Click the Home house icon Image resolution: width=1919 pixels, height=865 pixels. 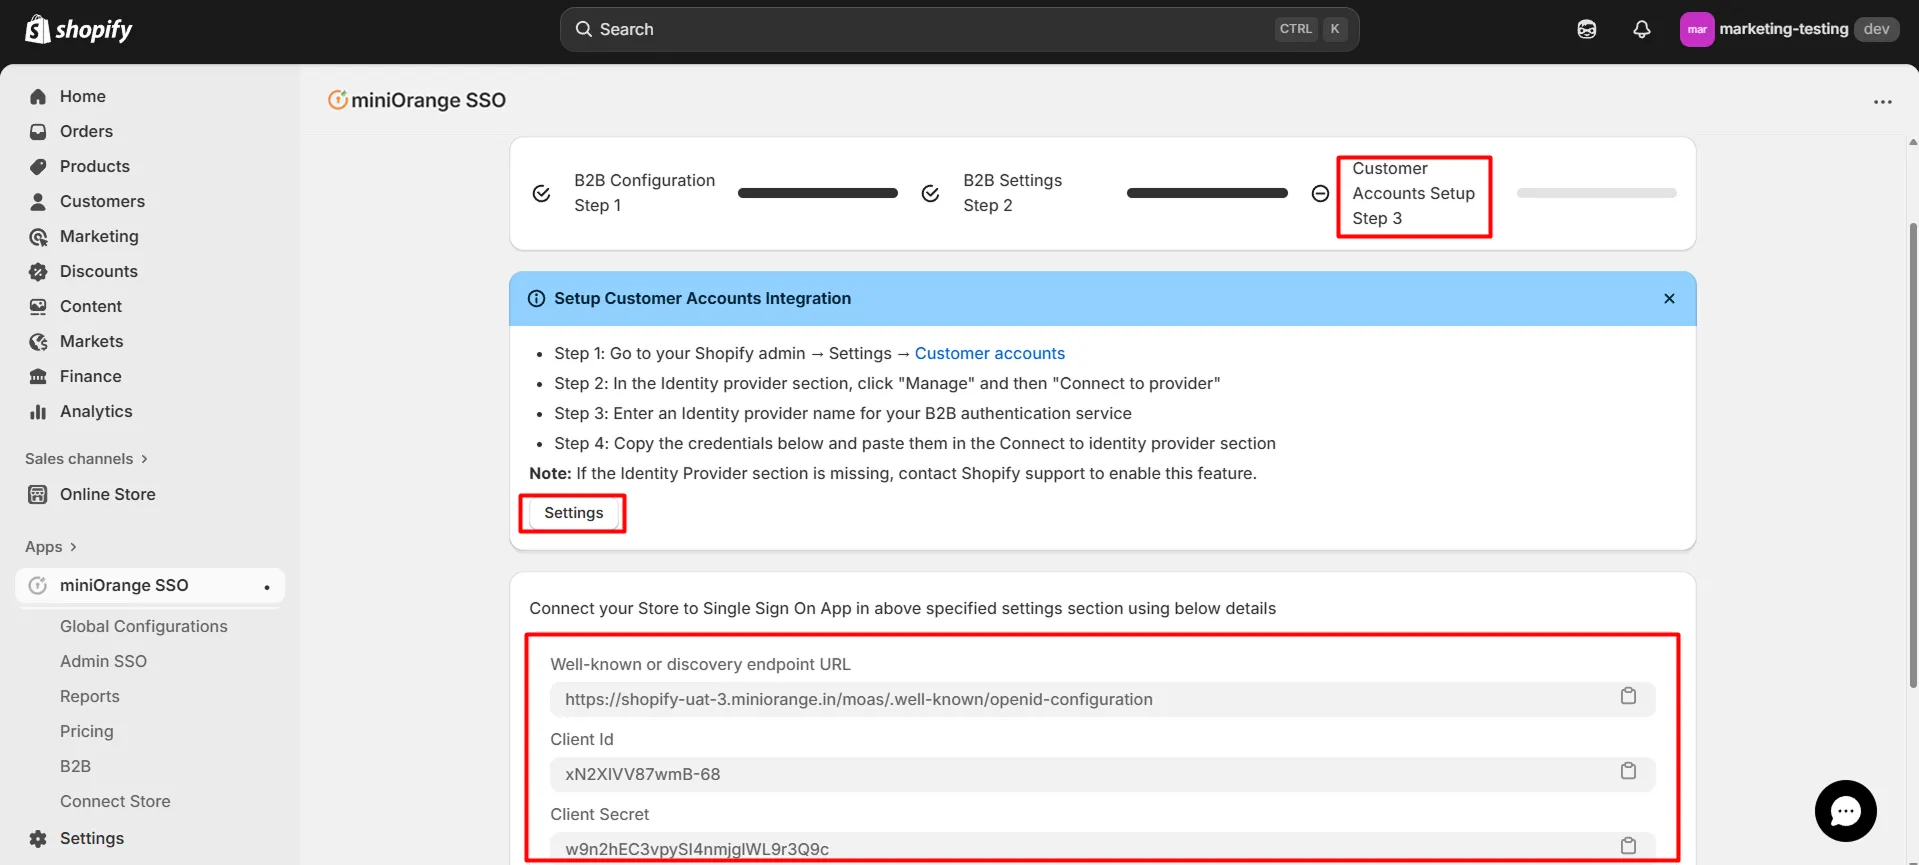click(x=38, y=96)
